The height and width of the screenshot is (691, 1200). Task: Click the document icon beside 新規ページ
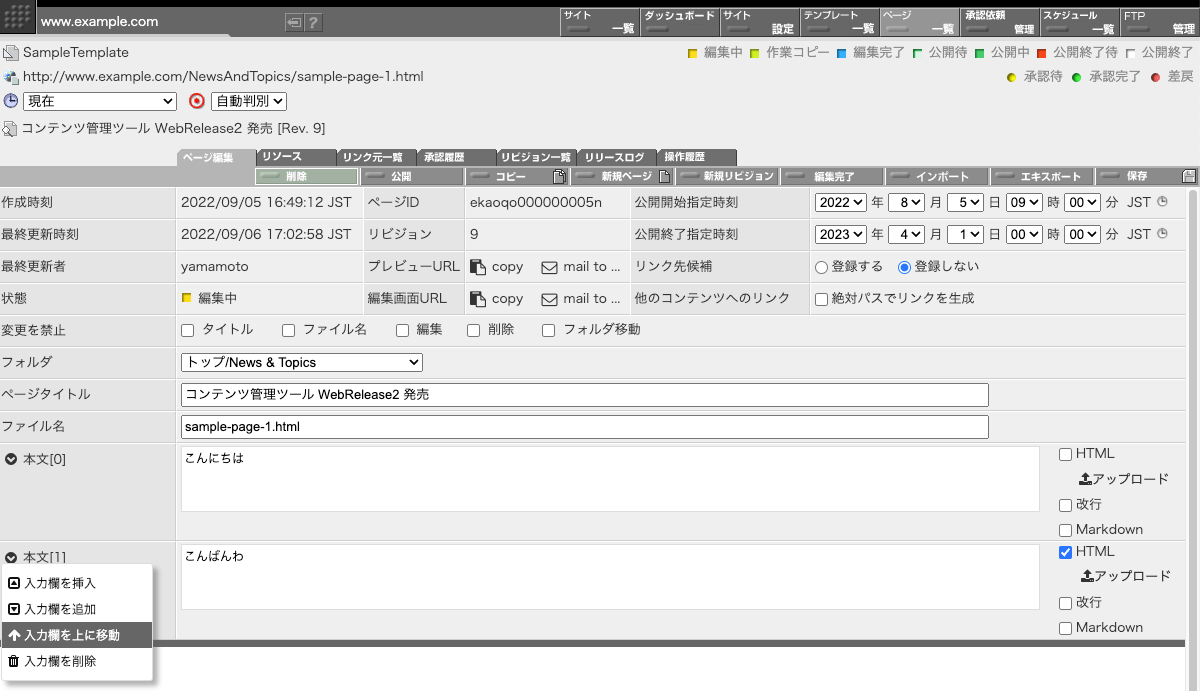[x=663, y=175]
